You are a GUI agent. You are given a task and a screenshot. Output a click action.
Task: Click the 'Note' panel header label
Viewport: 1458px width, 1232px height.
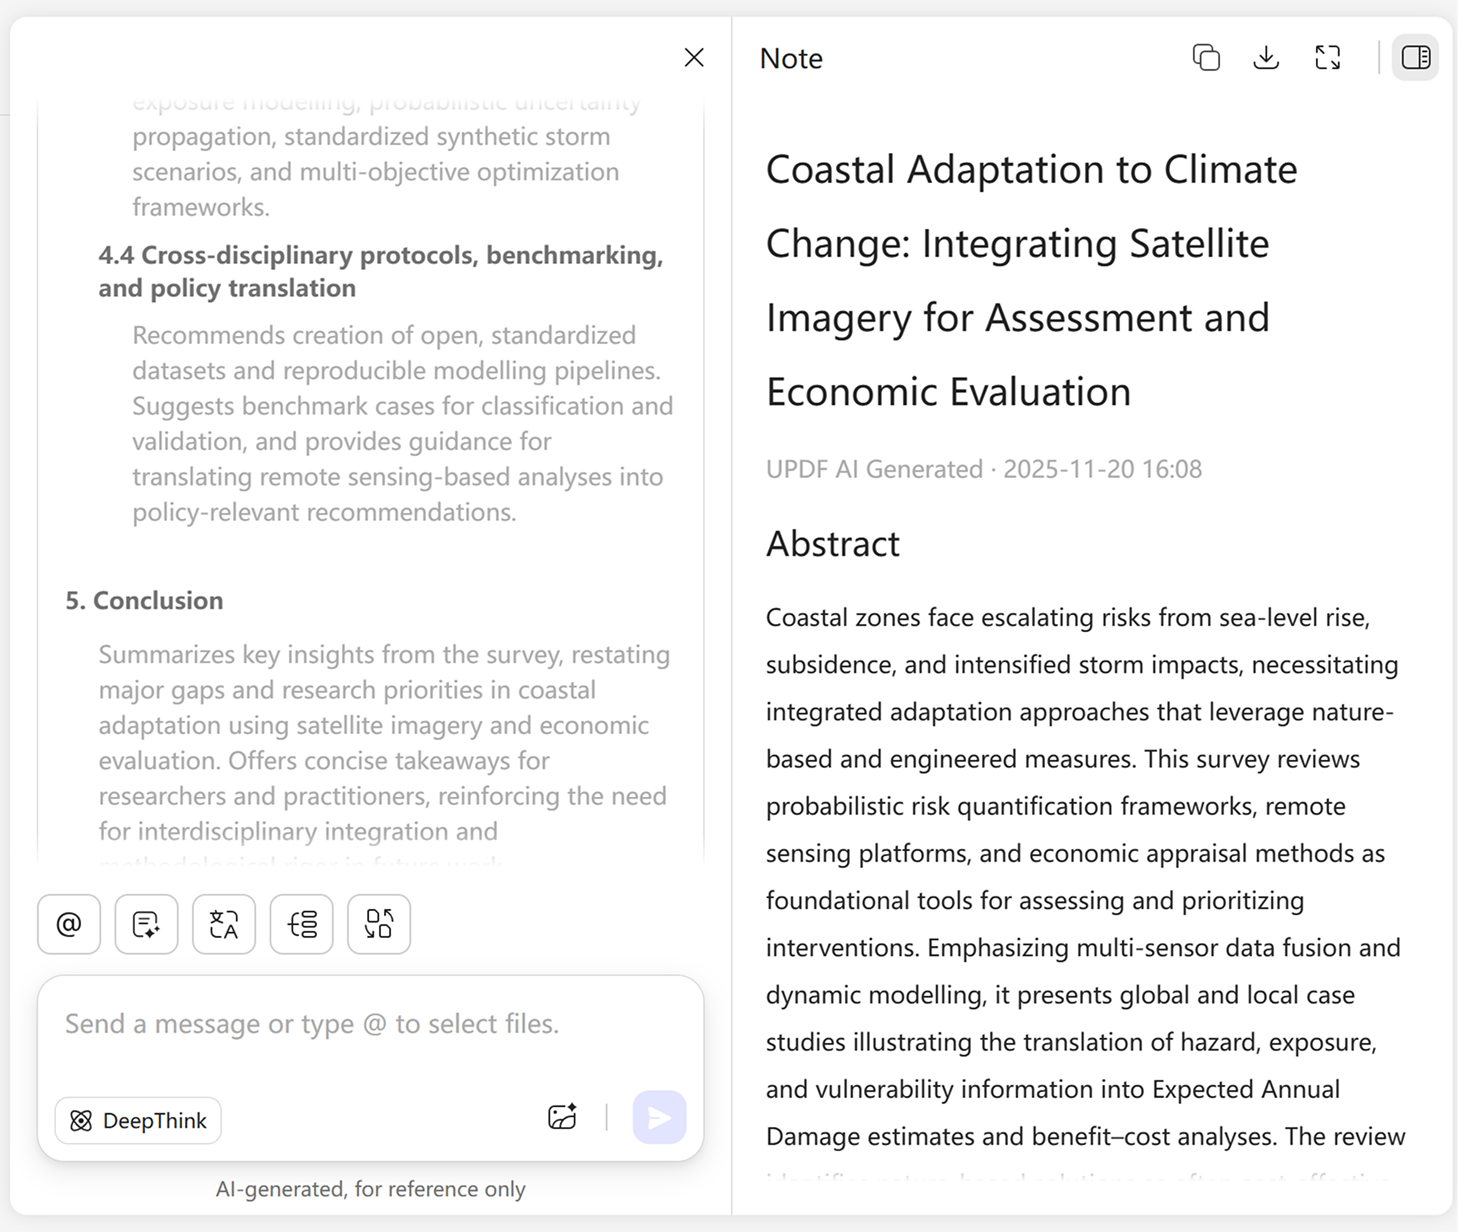(x=791, y=59)
